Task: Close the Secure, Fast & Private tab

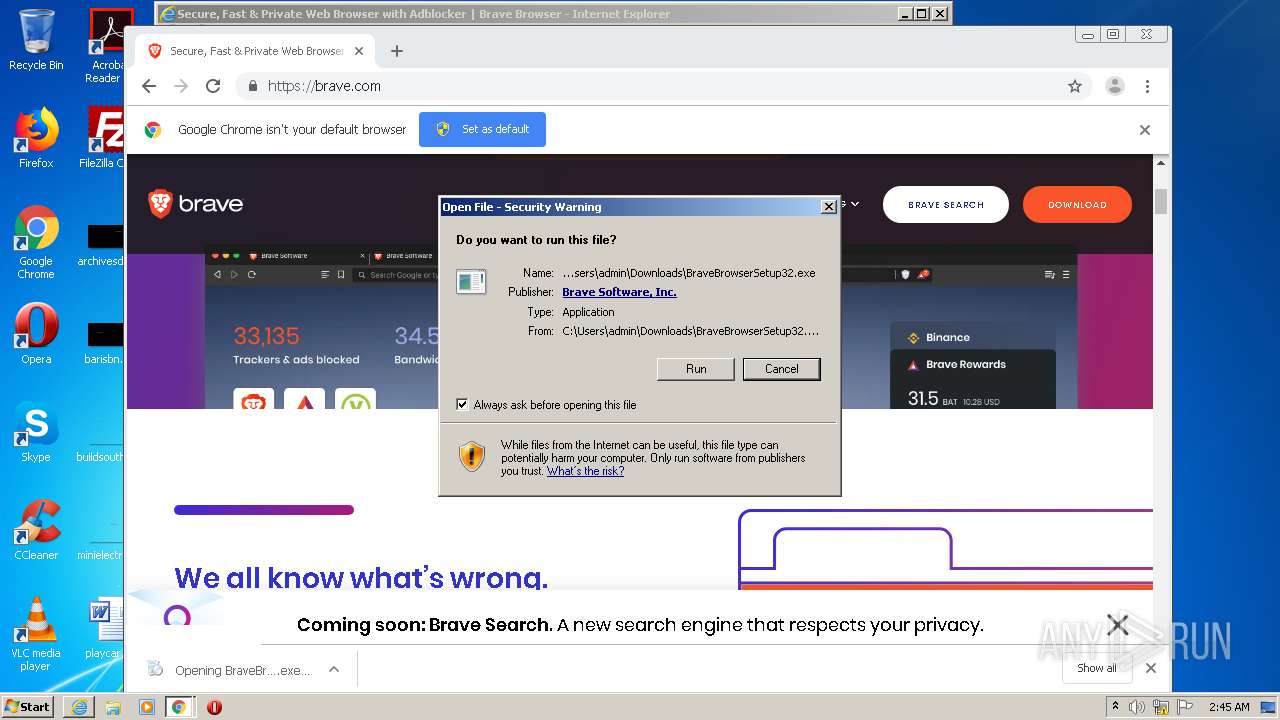Action: pyautogui.click(x=359, y=51)
